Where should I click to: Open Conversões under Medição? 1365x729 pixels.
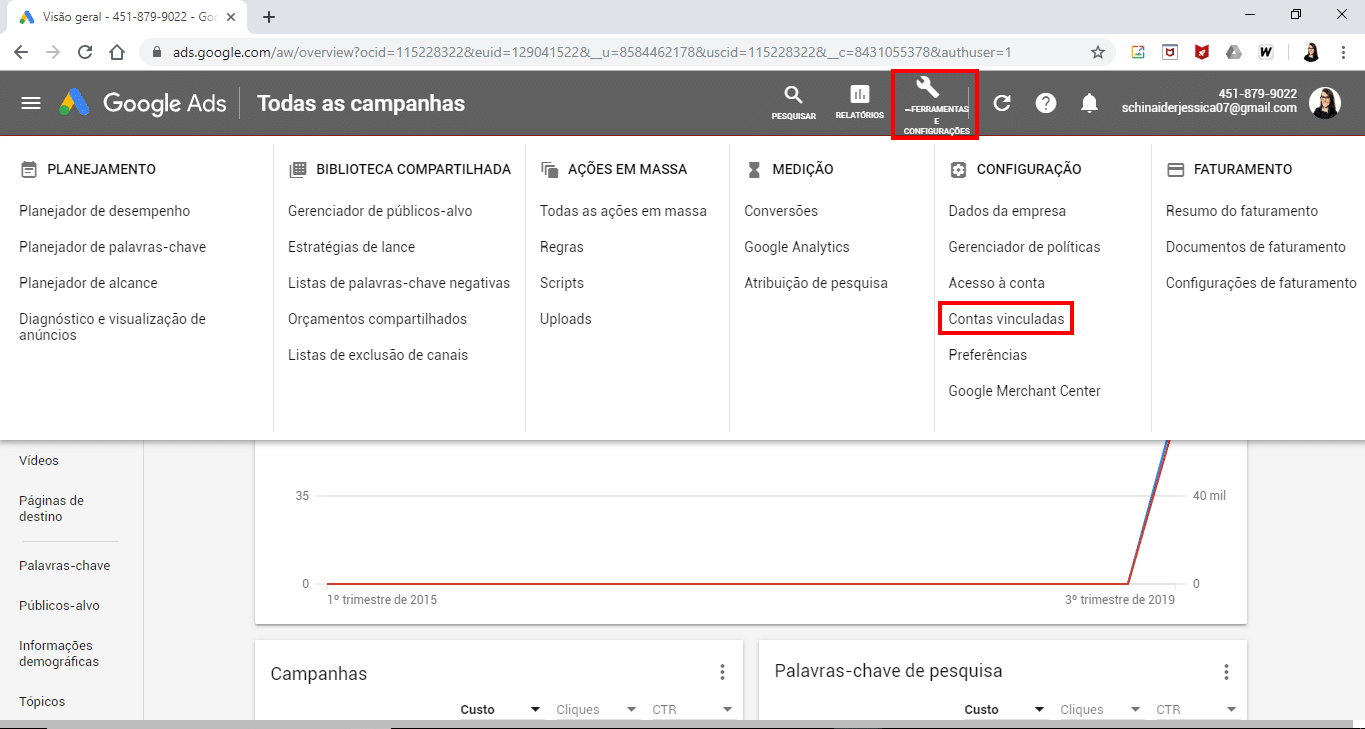tap(781, 211)
